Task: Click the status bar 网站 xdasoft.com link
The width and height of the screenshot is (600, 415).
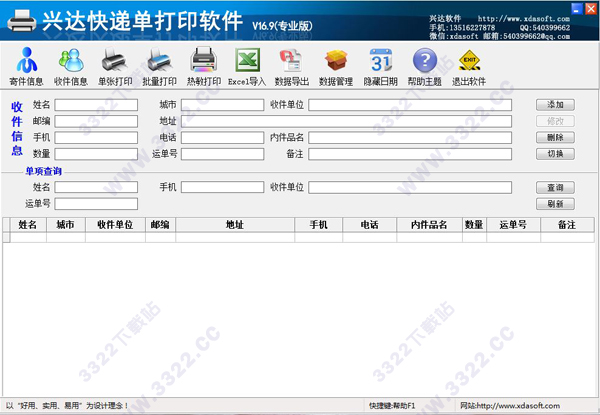Action: click(x=510, y=406)
